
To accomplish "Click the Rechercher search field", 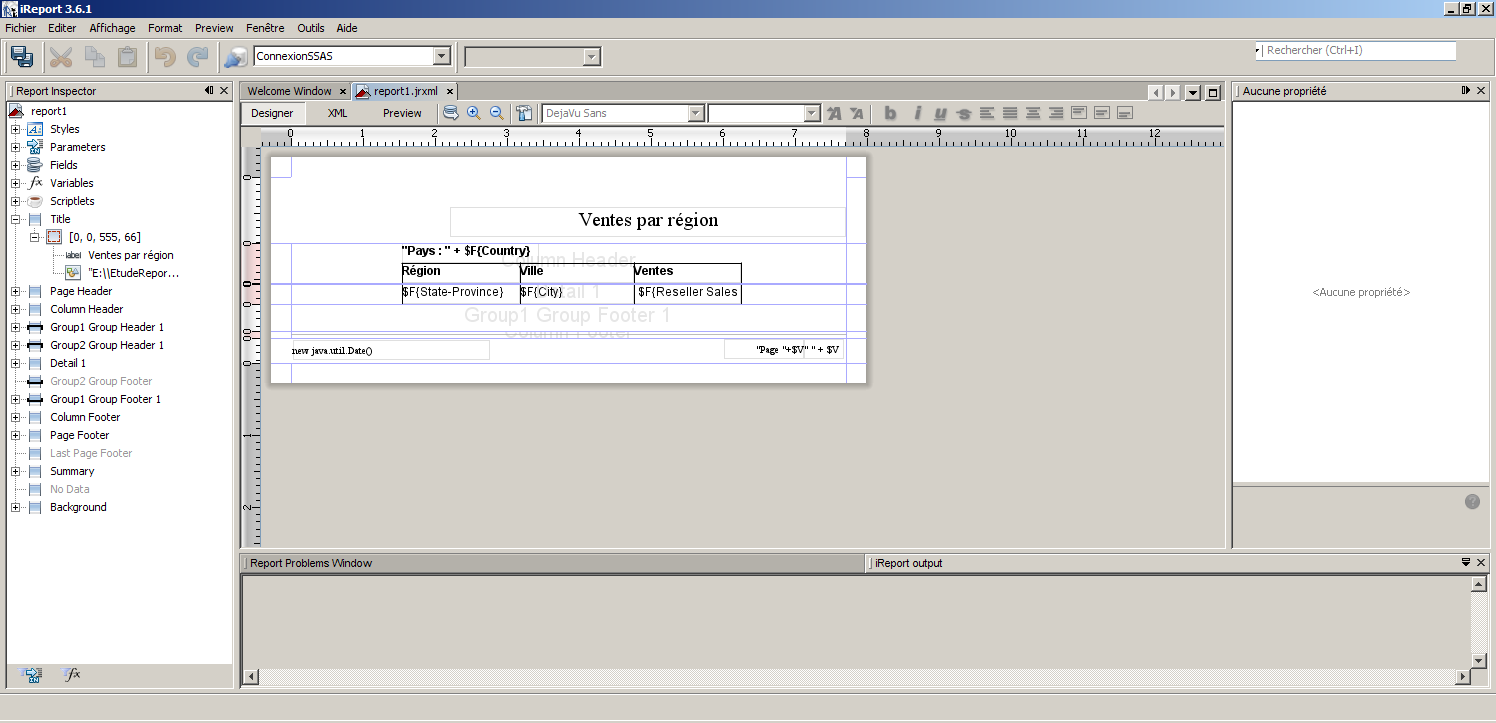I will point(1358,50).
